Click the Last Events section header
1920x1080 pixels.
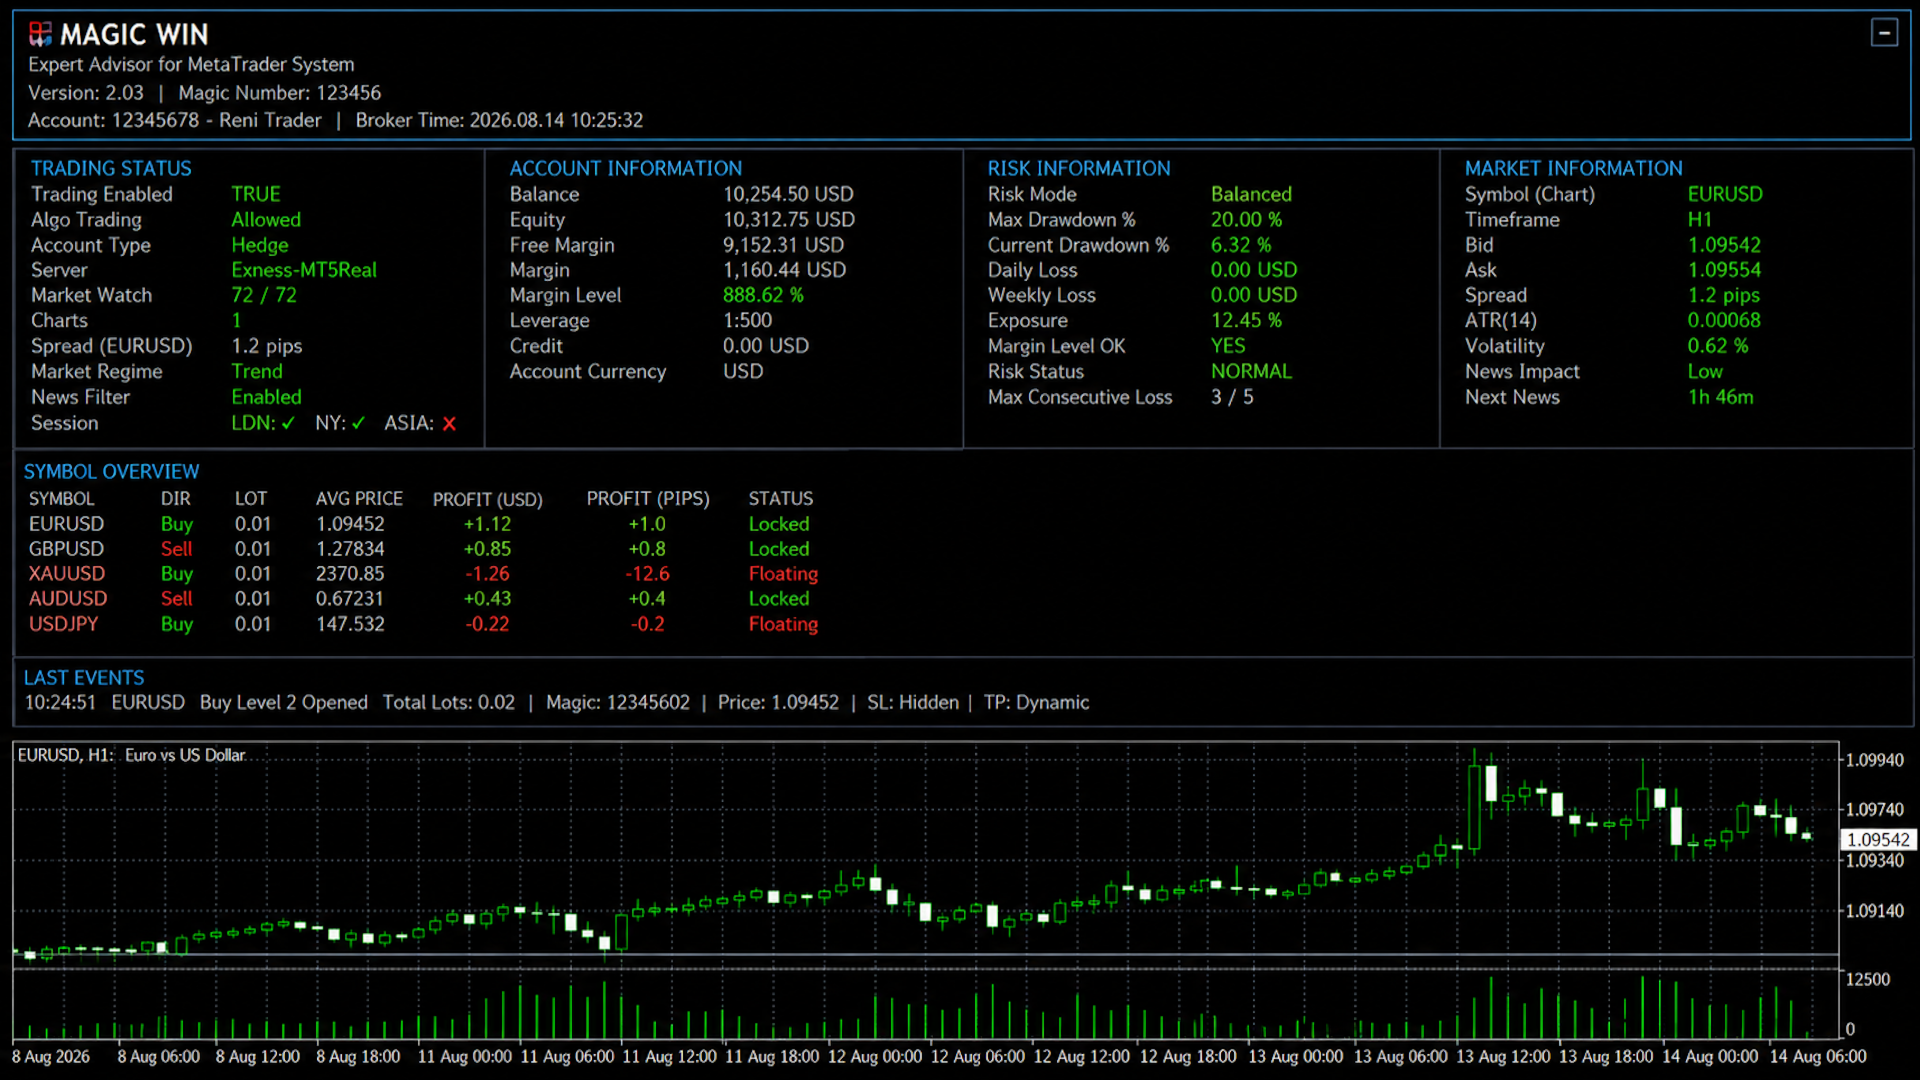(84, 677)
